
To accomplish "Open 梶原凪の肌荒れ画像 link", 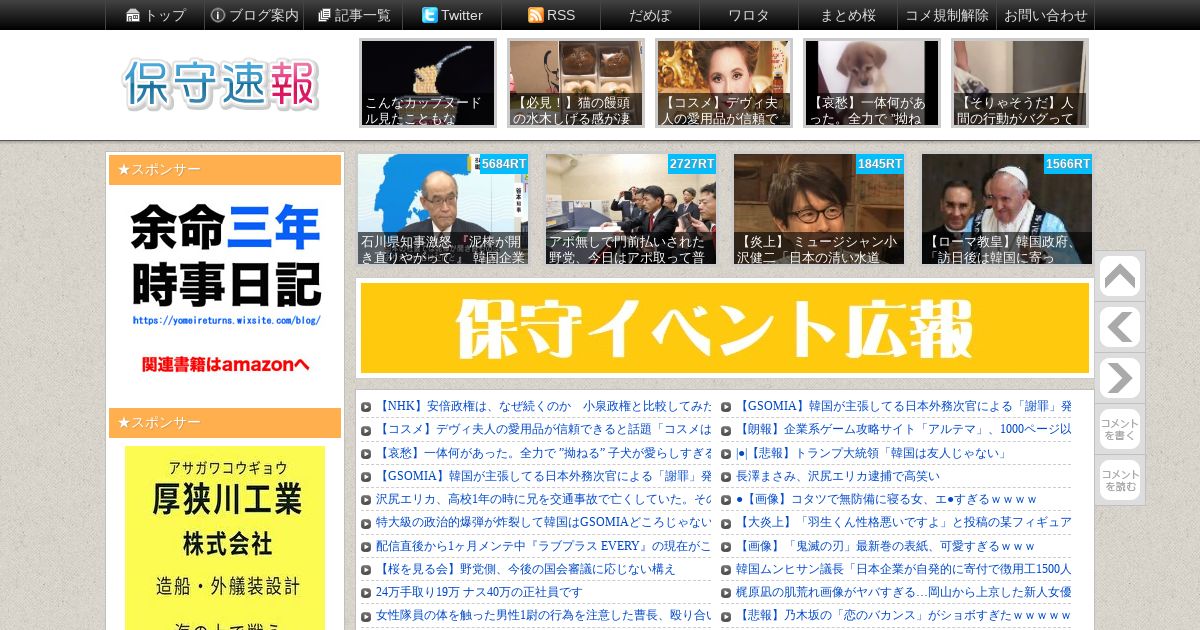I will [903, 592].
